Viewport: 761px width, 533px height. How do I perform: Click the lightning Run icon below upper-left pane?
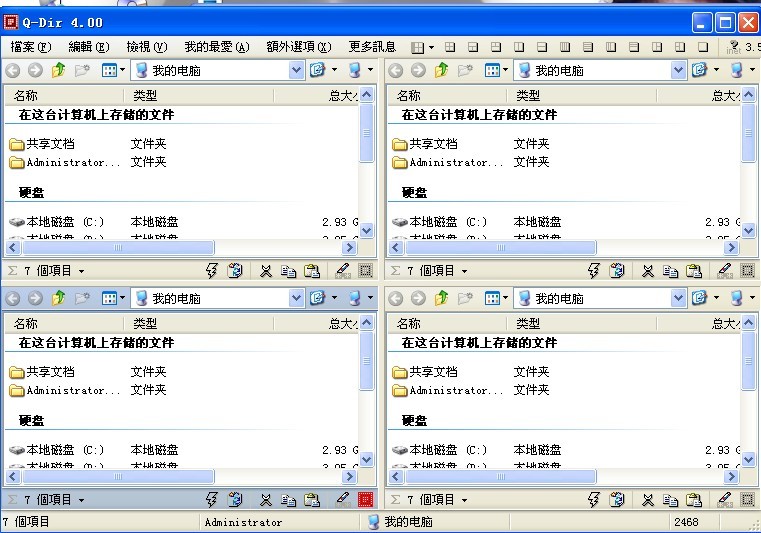tap(212, 270)
